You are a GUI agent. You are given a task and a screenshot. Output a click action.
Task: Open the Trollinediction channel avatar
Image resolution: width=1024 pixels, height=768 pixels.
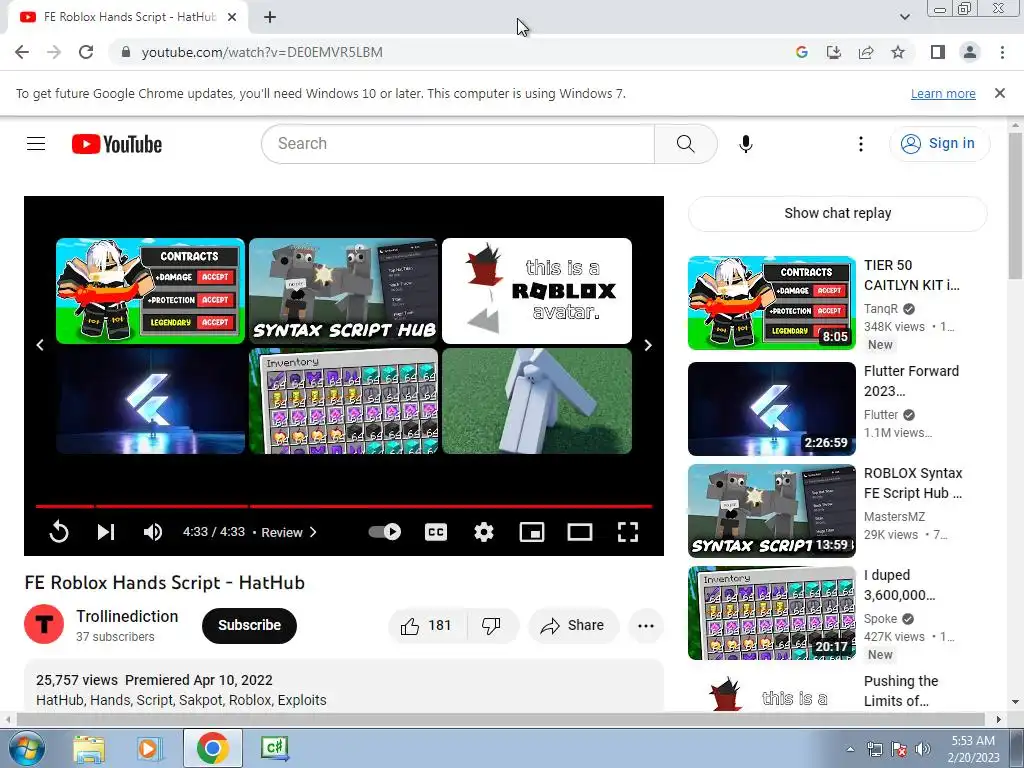44,624
